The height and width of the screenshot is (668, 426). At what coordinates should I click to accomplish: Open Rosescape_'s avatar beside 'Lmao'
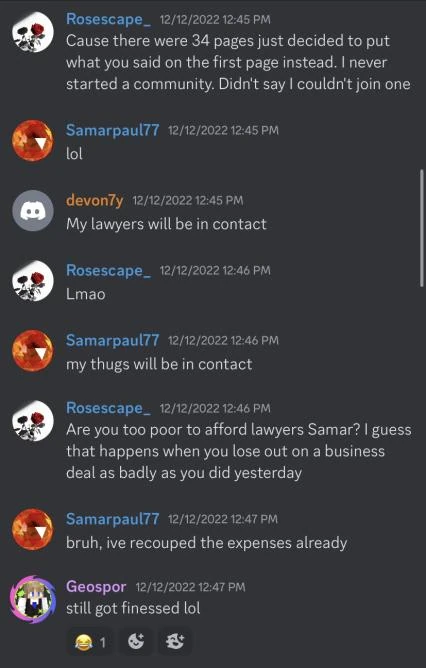click(x=33, y=280)
